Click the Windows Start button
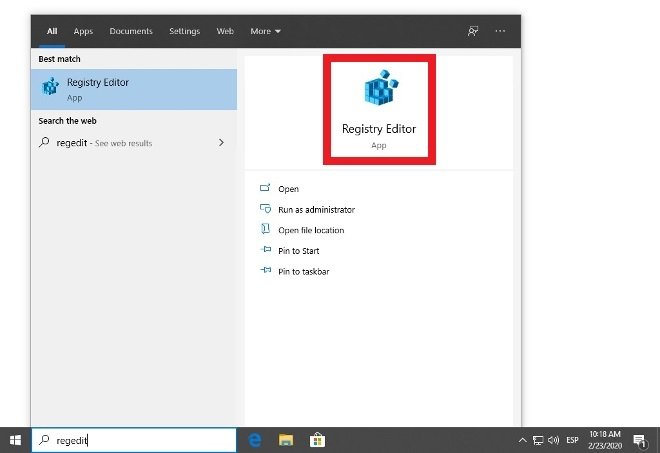Image resolution: width=660 pixels, height=453 pixels. click(15, 440)
